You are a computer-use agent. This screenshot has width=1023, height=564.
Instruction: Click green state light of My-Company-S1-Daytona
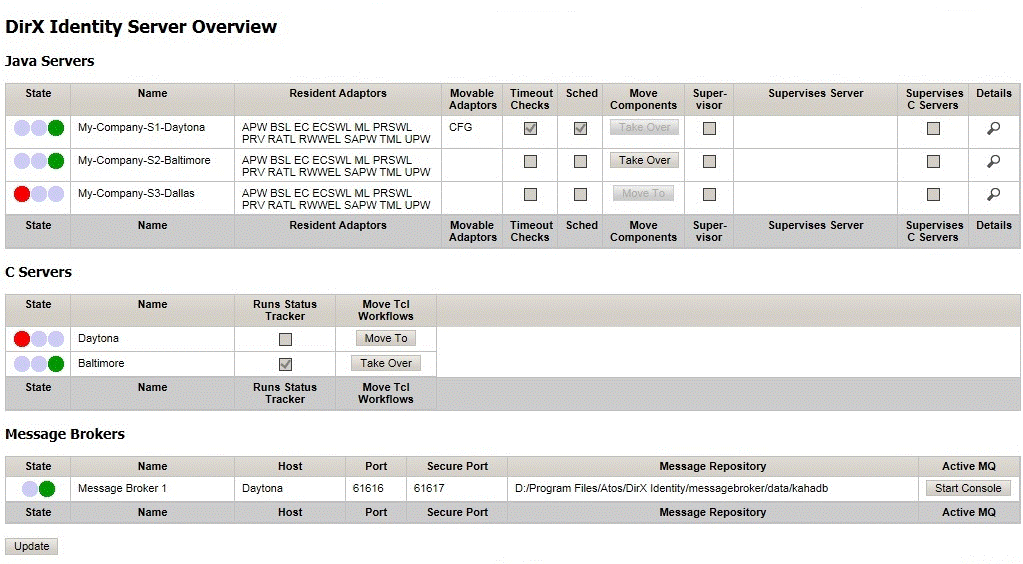[x=56, y=128]
